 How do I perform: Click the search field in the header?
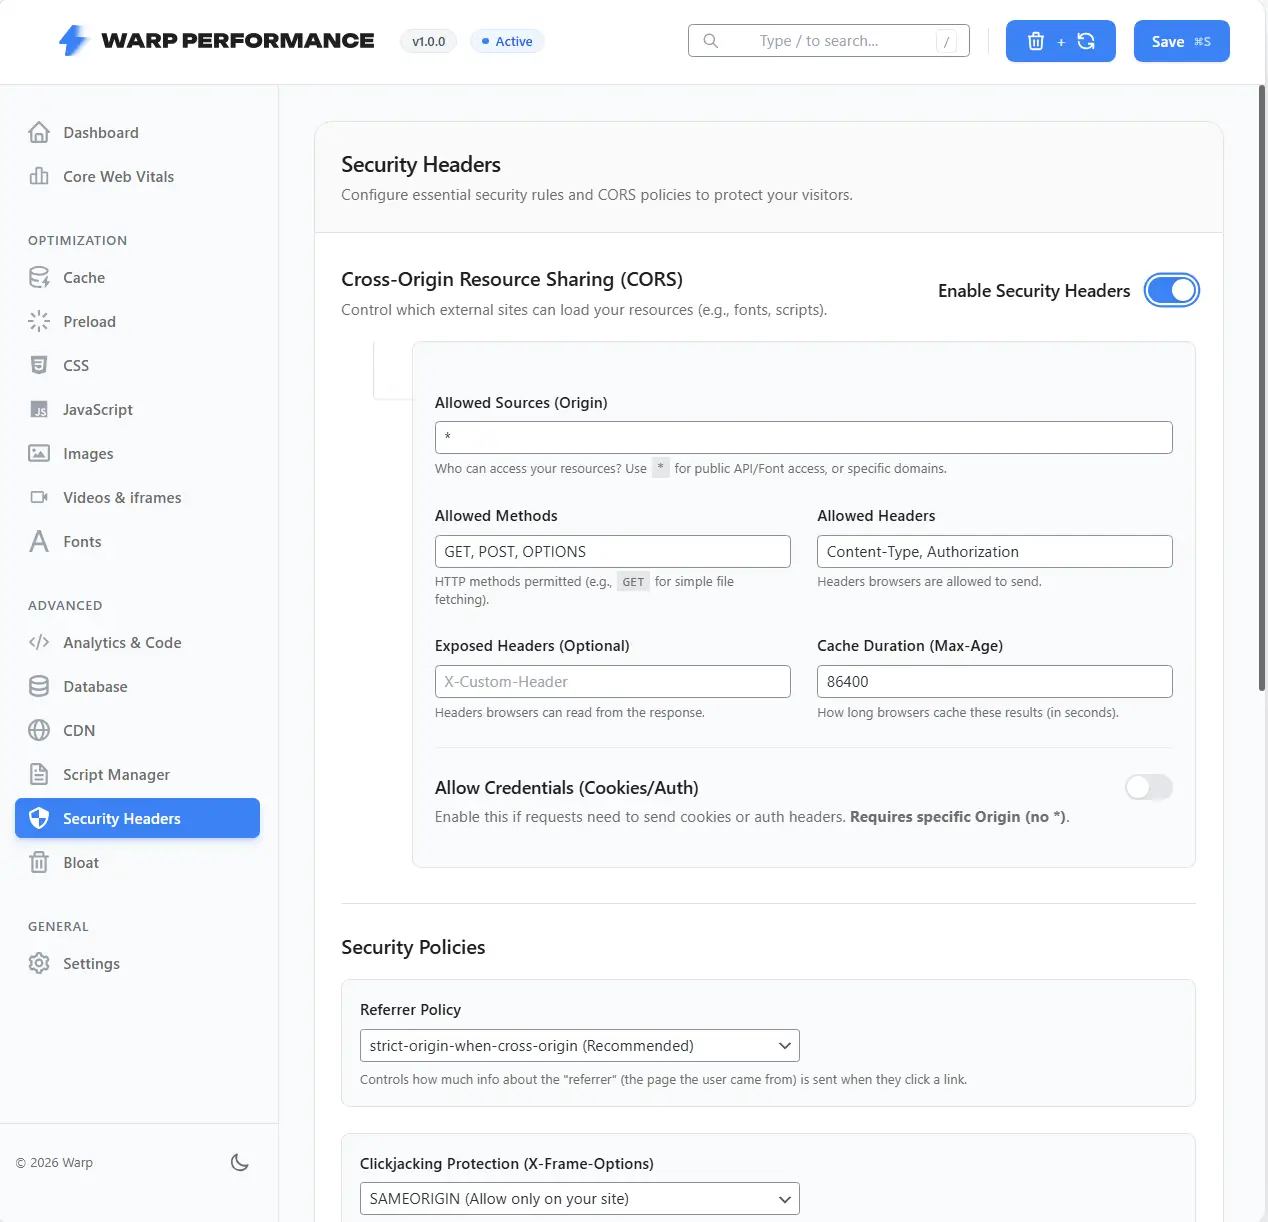tap(828, 41)
